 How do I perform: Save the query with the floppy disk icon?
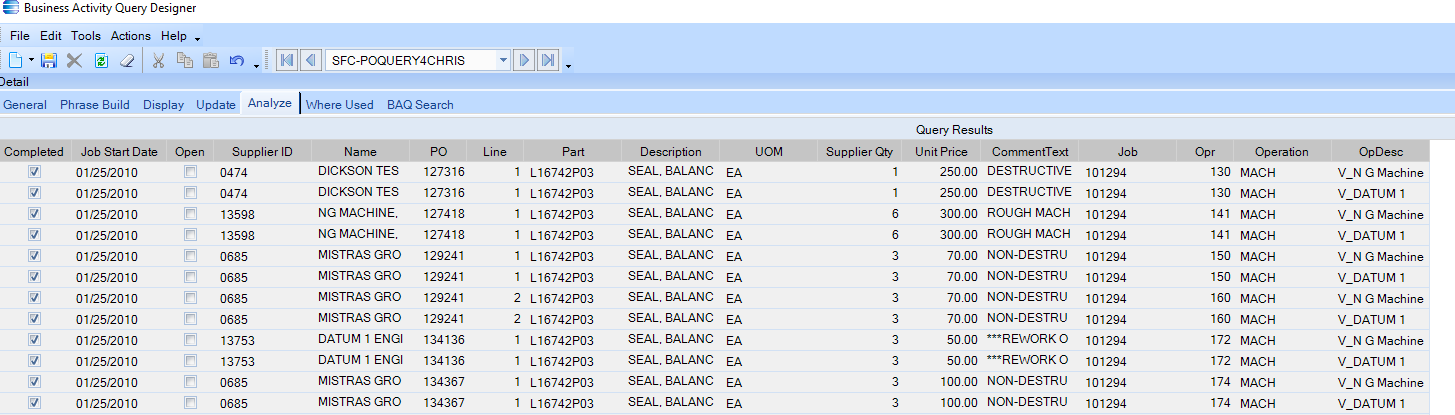tap(49, 61)
